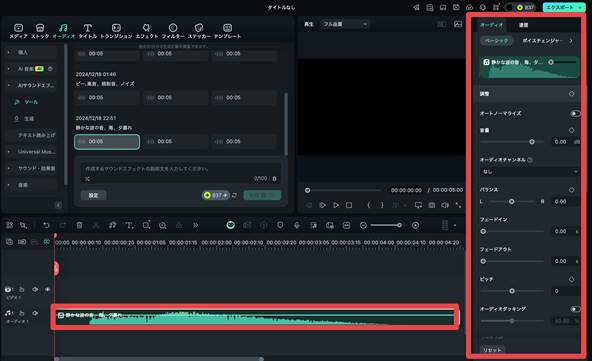
Task: Click the リセット reset button
Action: (x=492, y=350)
